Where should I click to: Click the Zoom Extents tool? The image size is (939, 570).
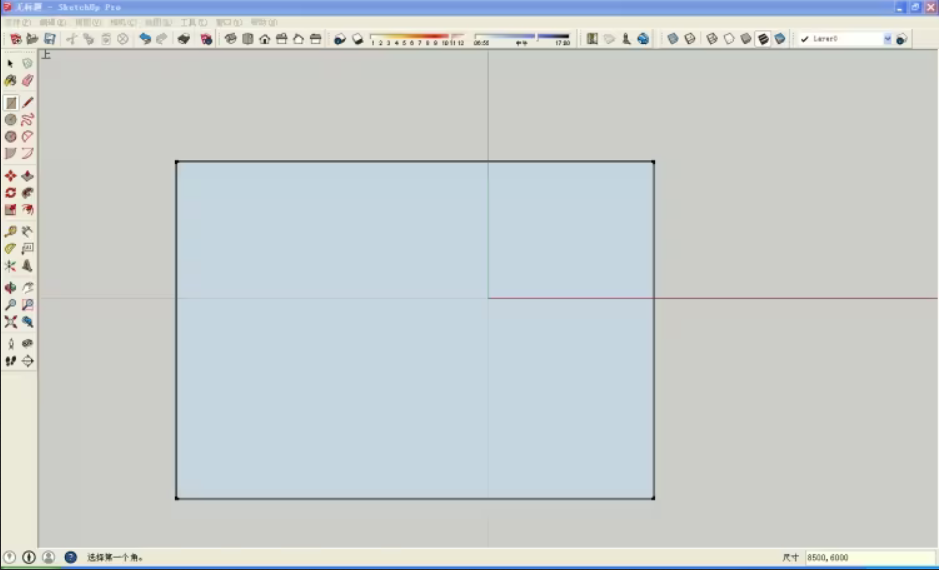[11, 322]
